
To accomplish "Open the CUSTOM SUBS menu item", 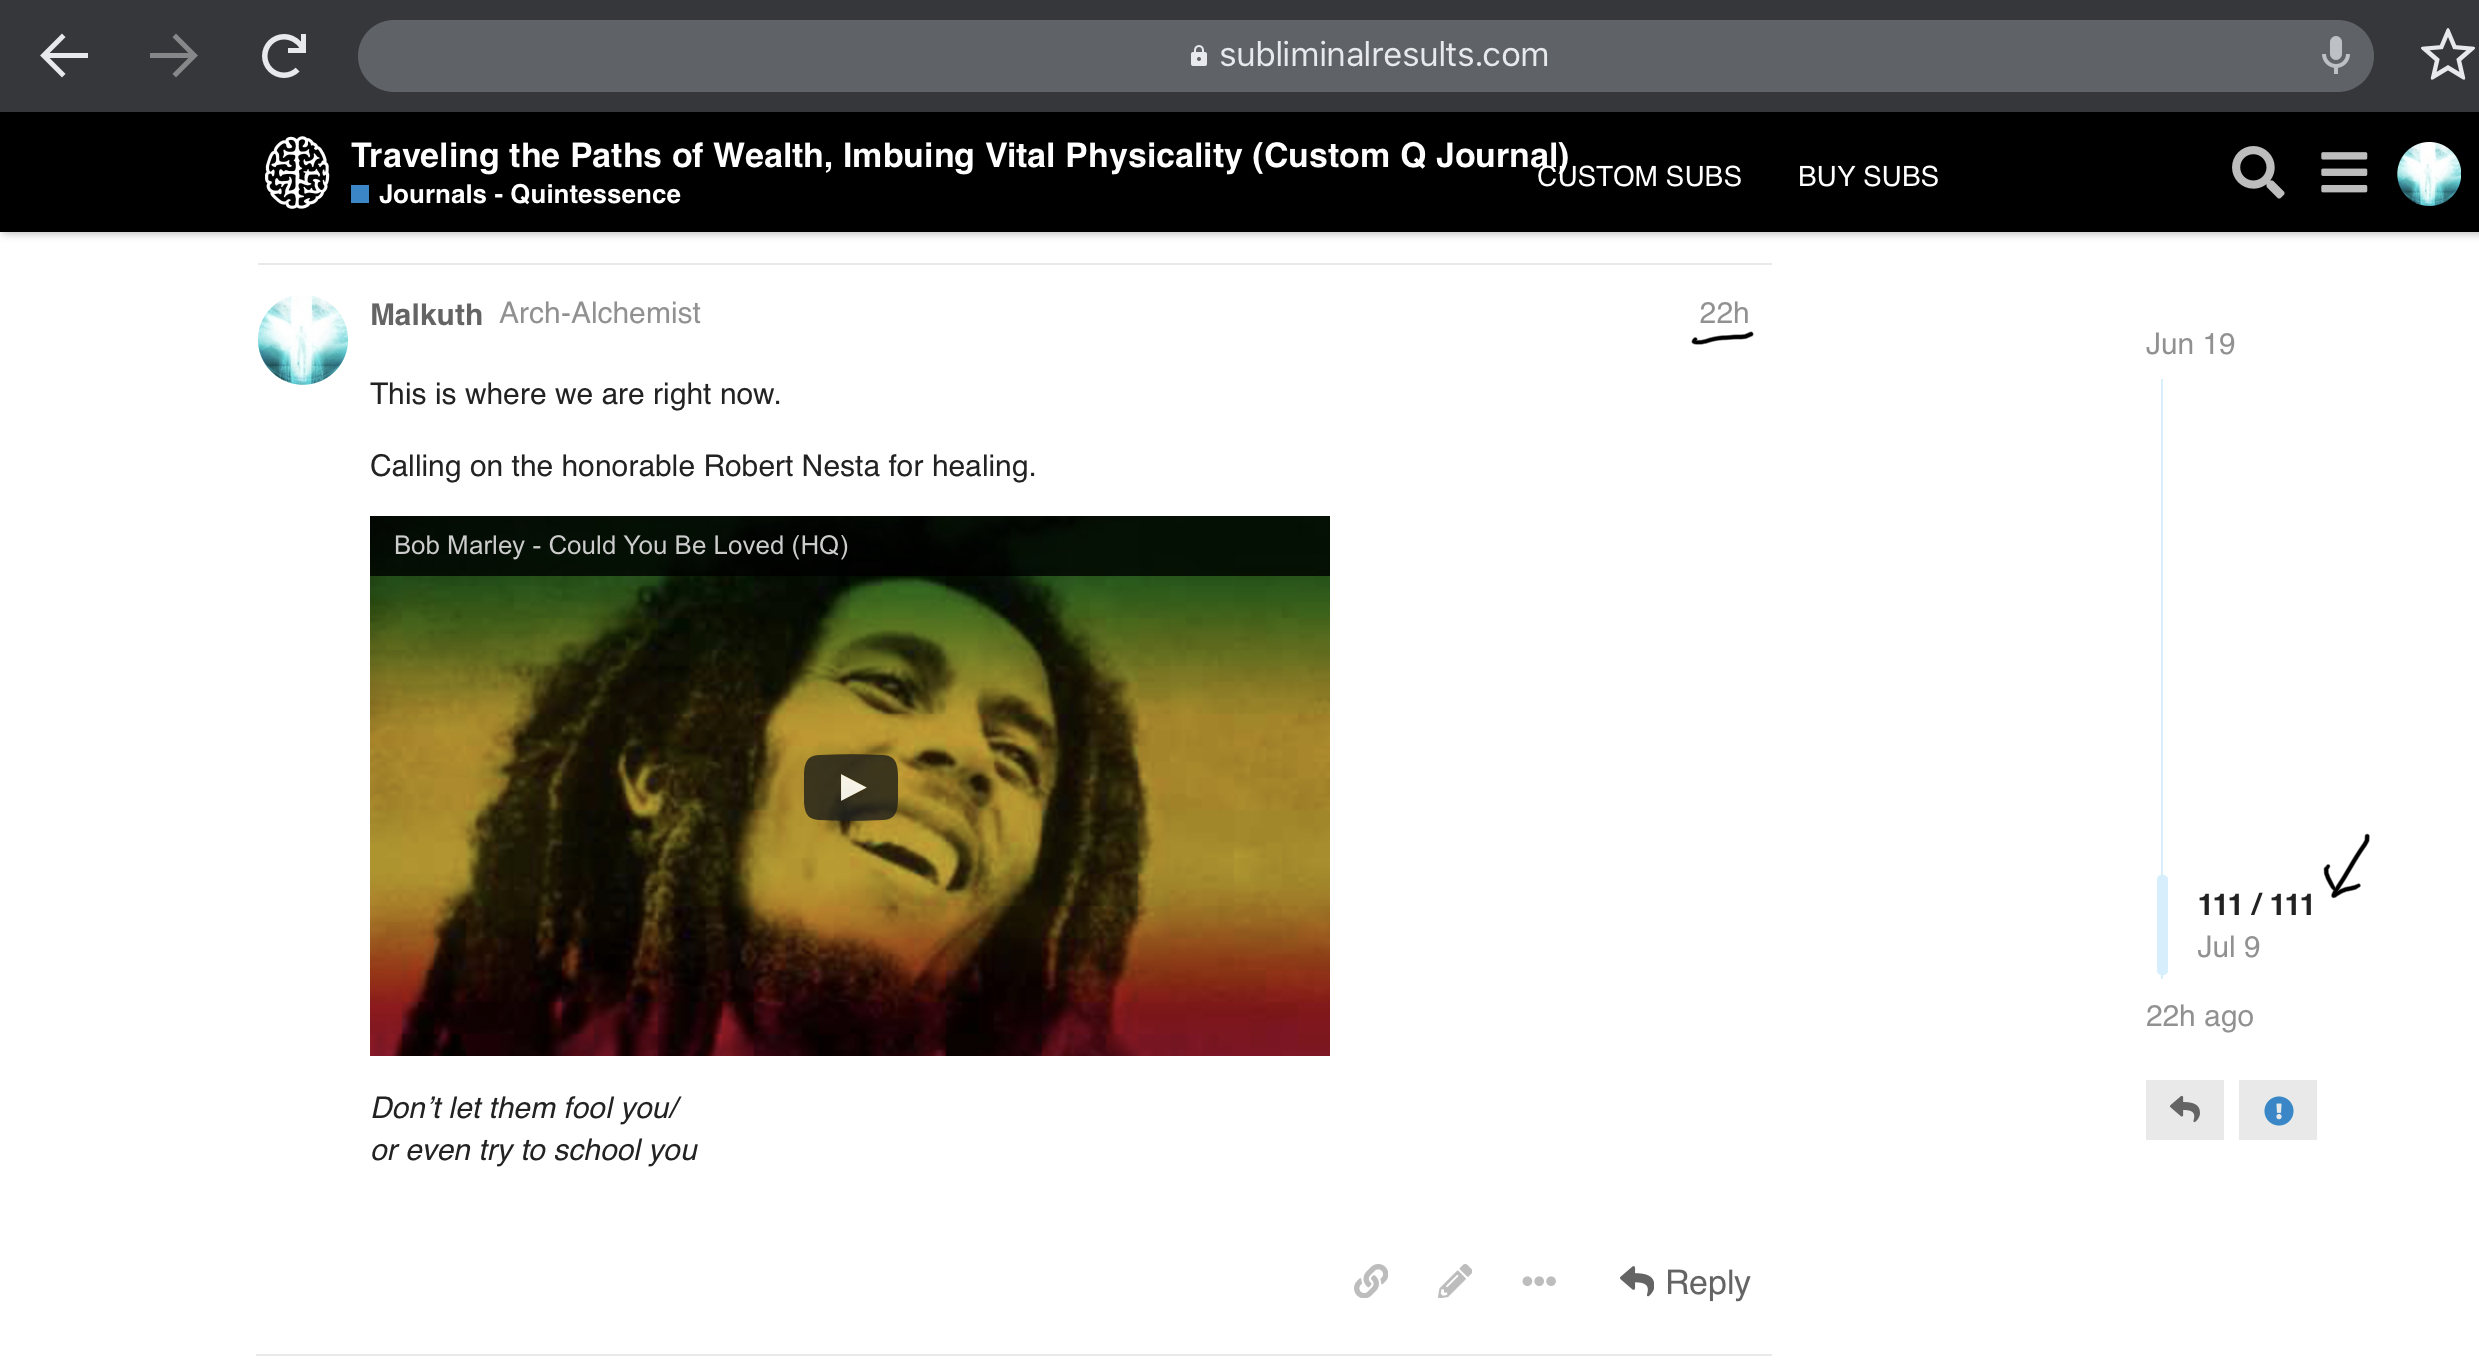I will [1639, 176].
